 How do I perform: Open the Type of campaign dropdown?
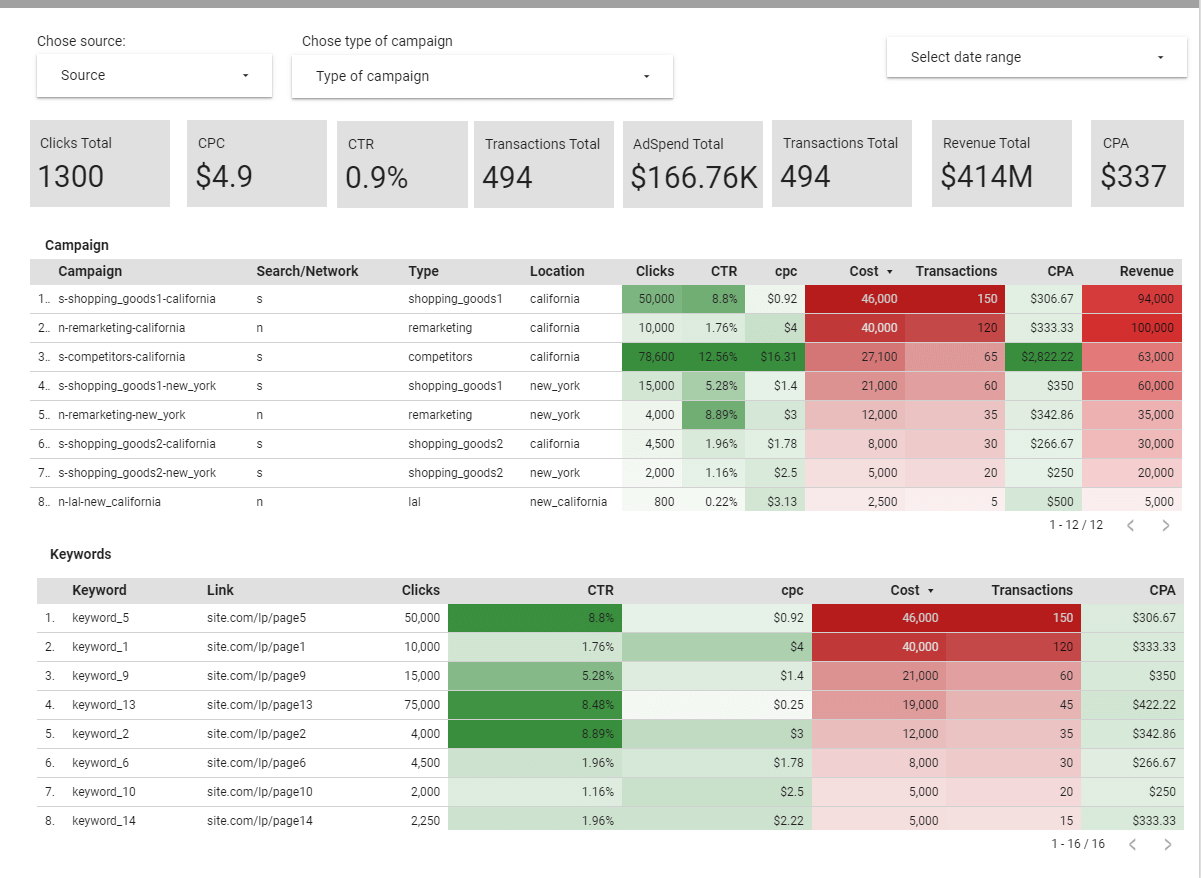point(482,76)
